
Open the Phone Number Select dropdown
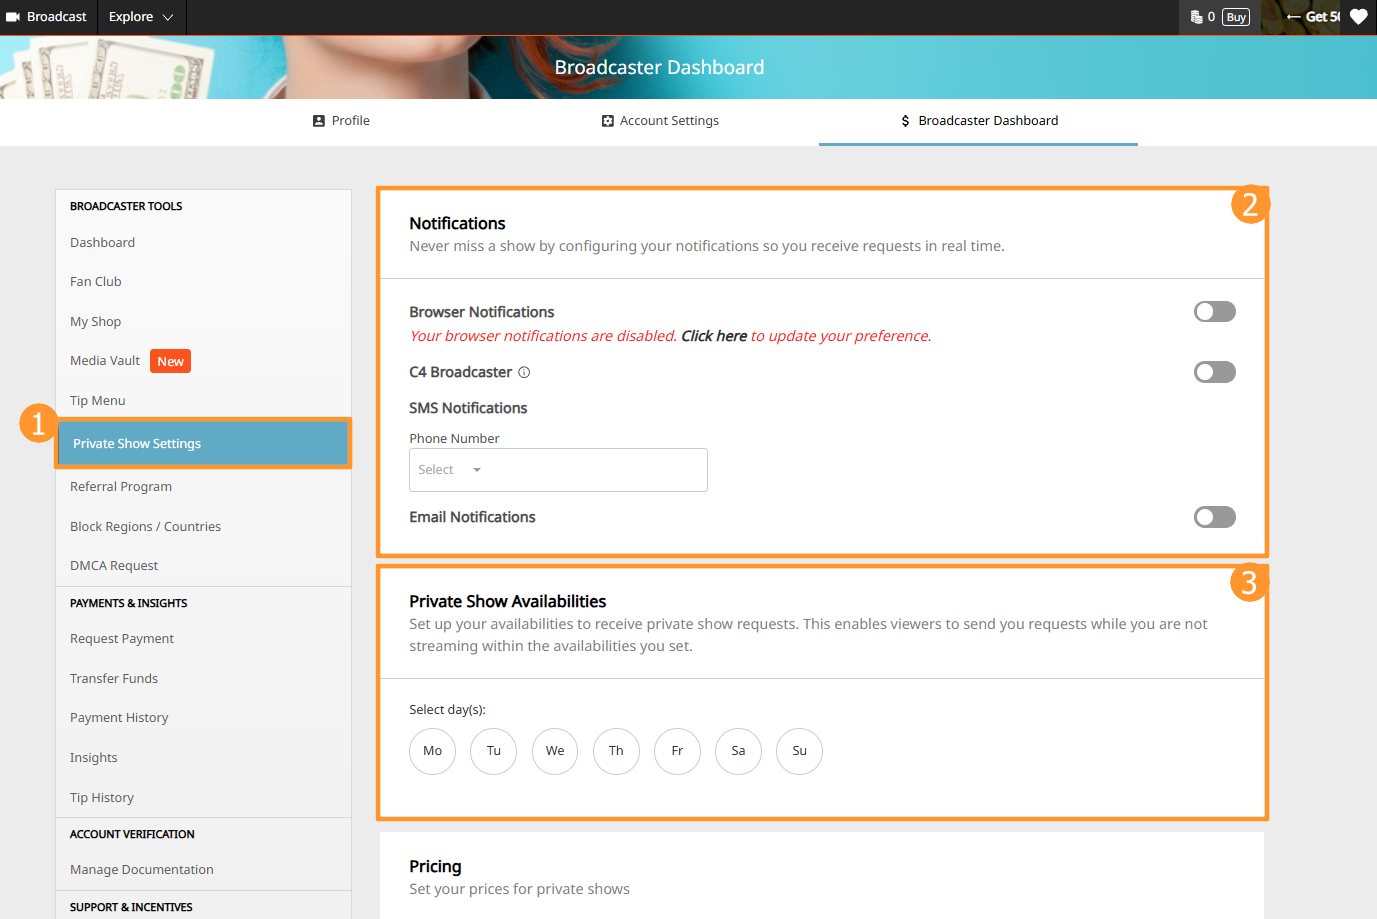557,470
